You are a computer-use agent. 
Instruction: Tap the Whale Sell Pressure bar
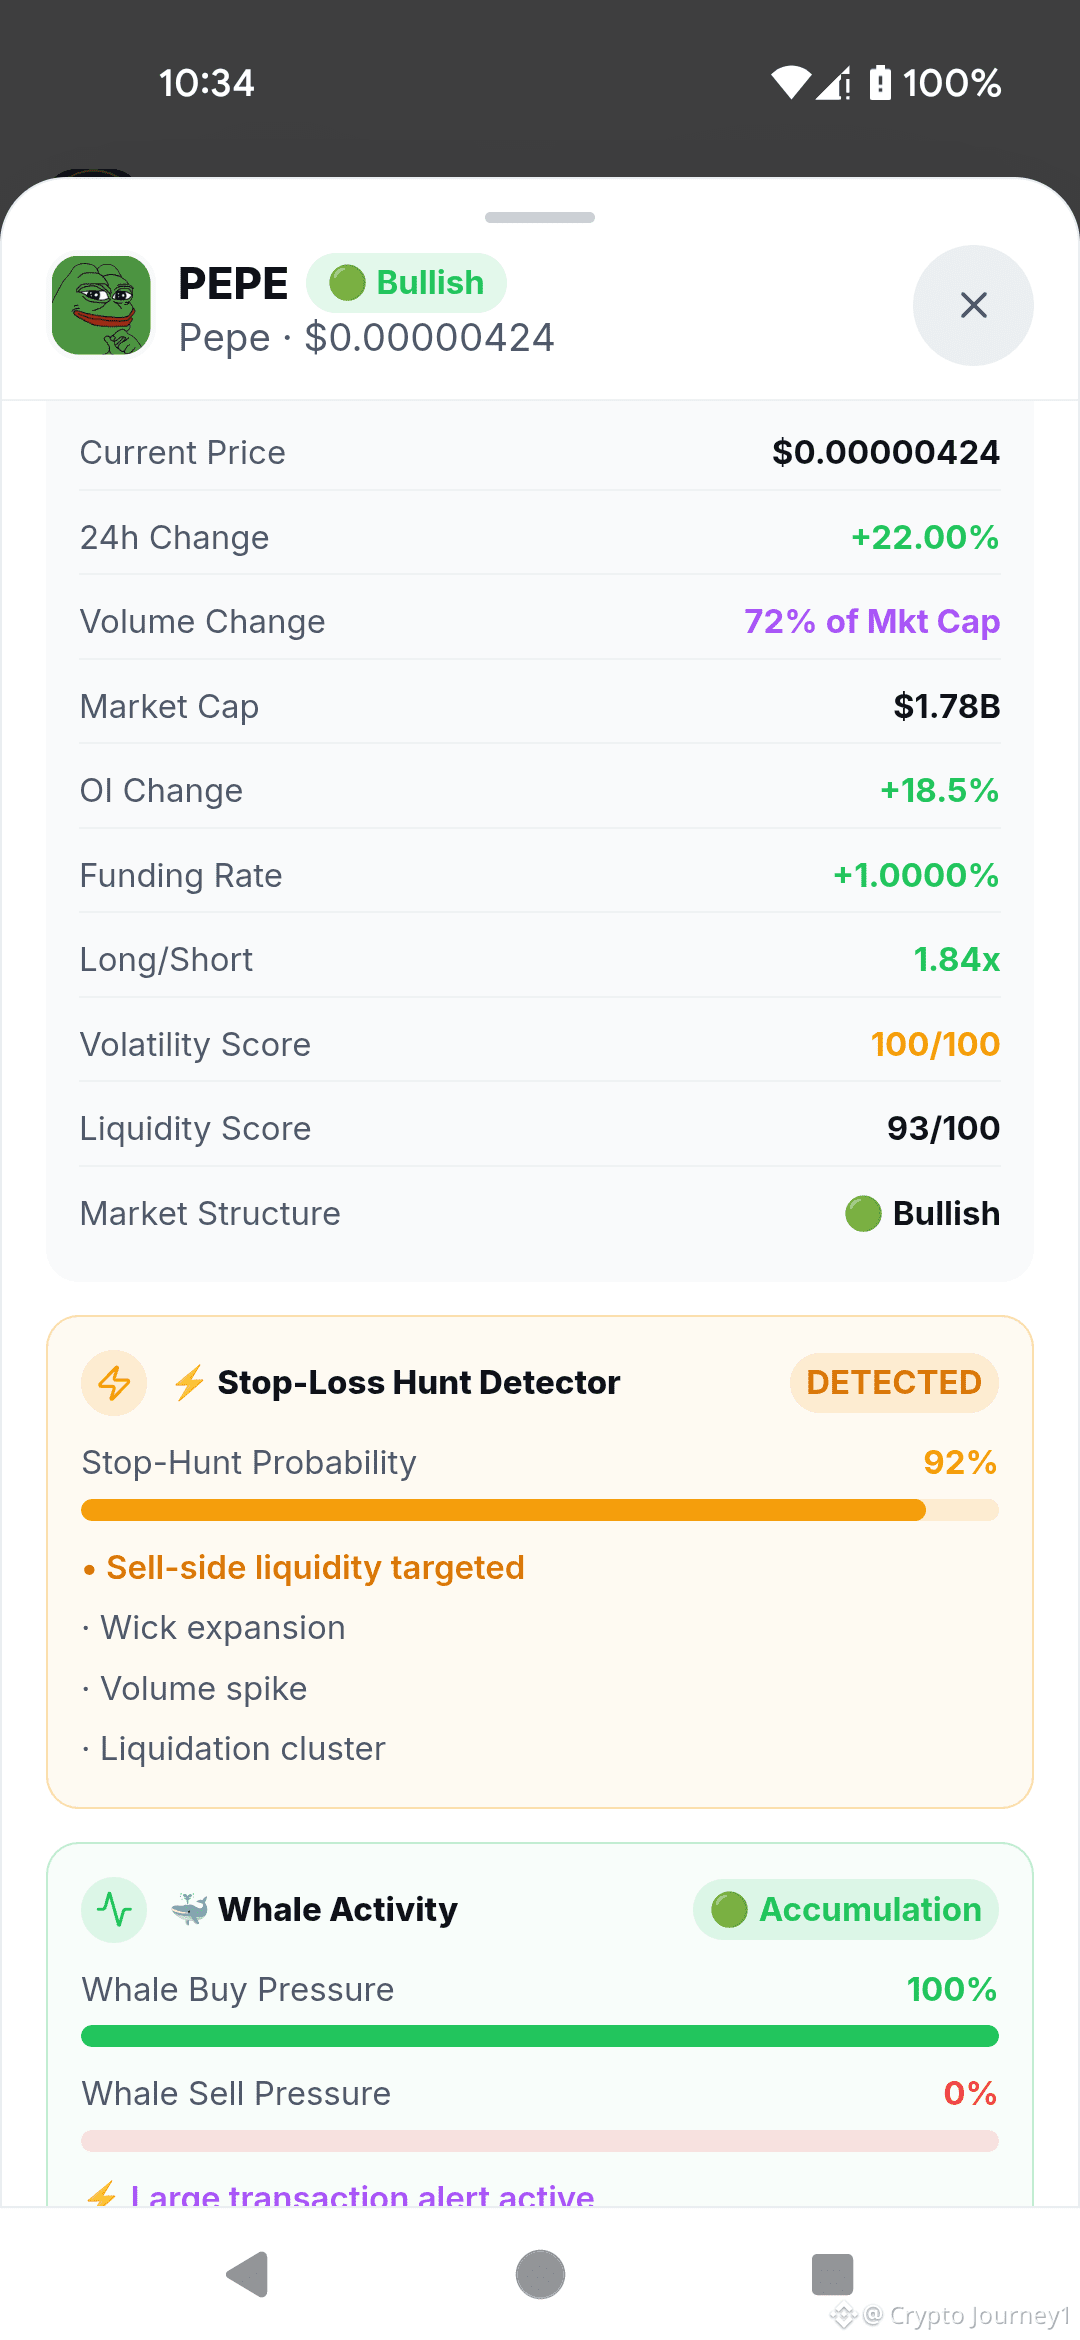click(540, 2141)
